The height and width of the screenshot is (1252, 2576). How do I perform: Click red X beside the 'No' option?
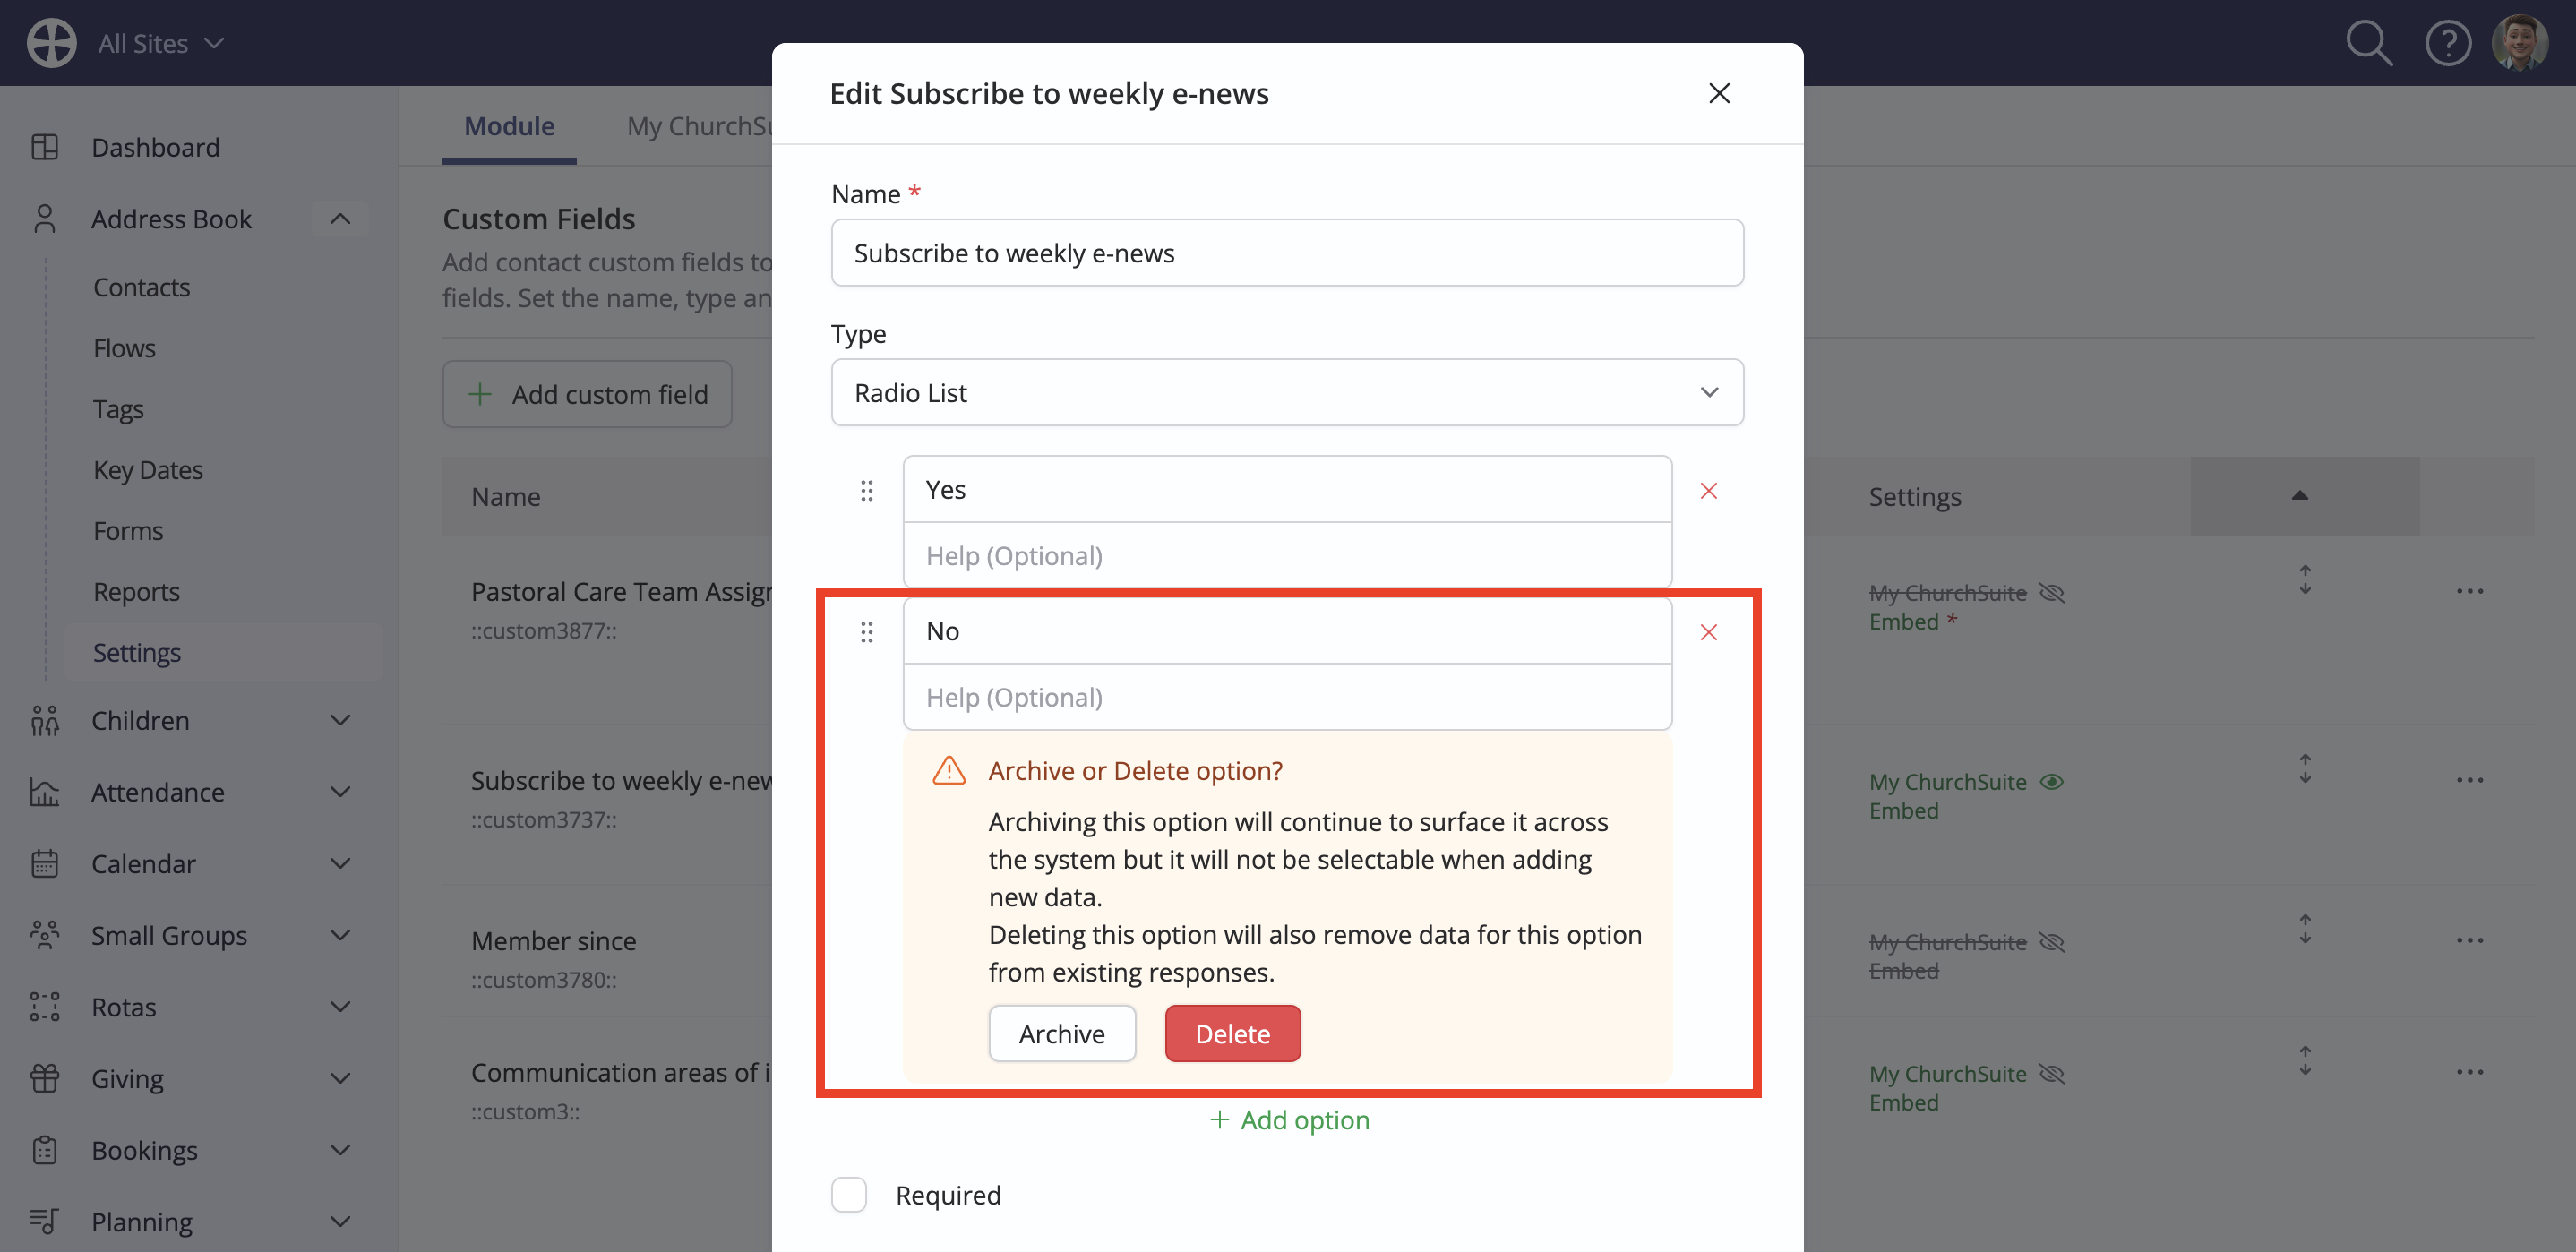[x=1709, y=632]
